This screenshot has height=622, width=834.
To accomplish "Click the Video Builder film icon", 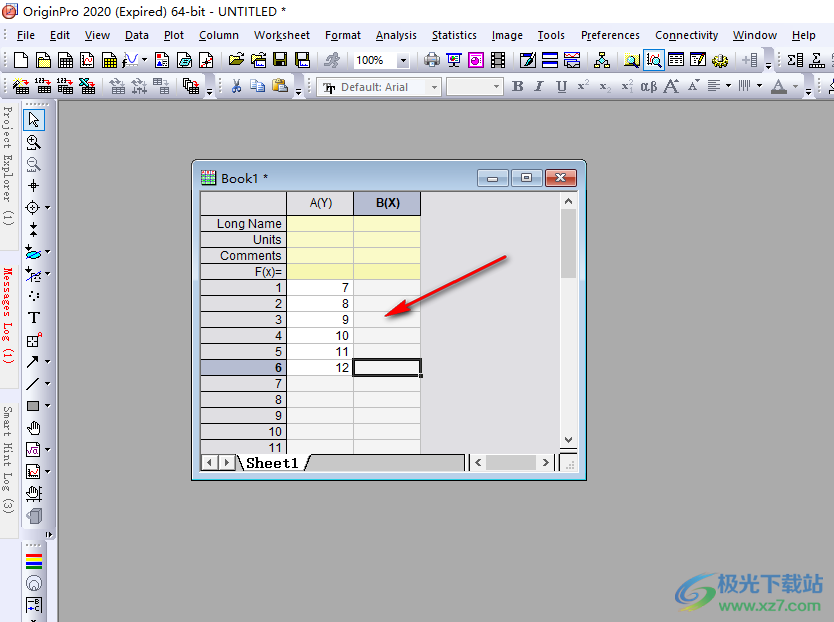I will [x=498, y=60].
